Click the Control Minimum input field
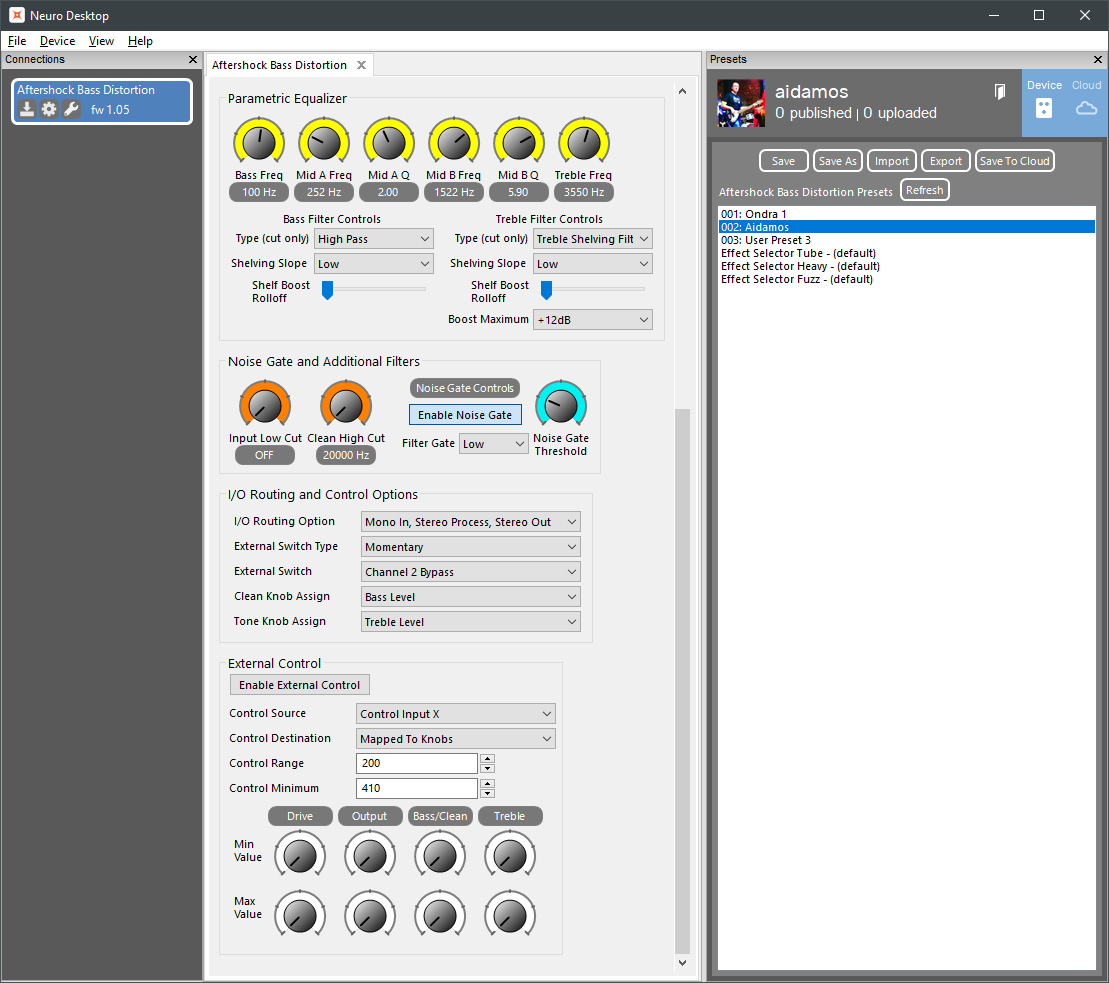The width and height of the screenshot is (1109, 983). point(417,789)
